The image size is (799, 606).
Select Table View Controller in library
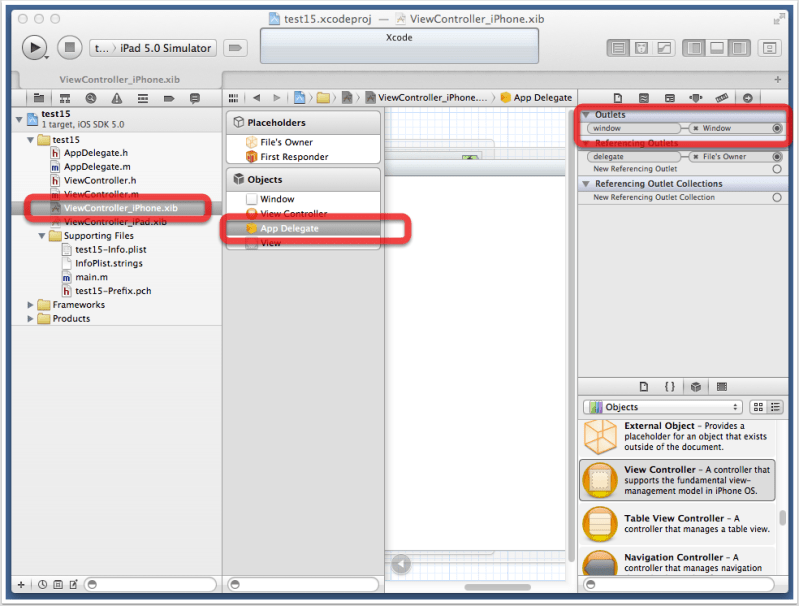(x=677, y=523)
